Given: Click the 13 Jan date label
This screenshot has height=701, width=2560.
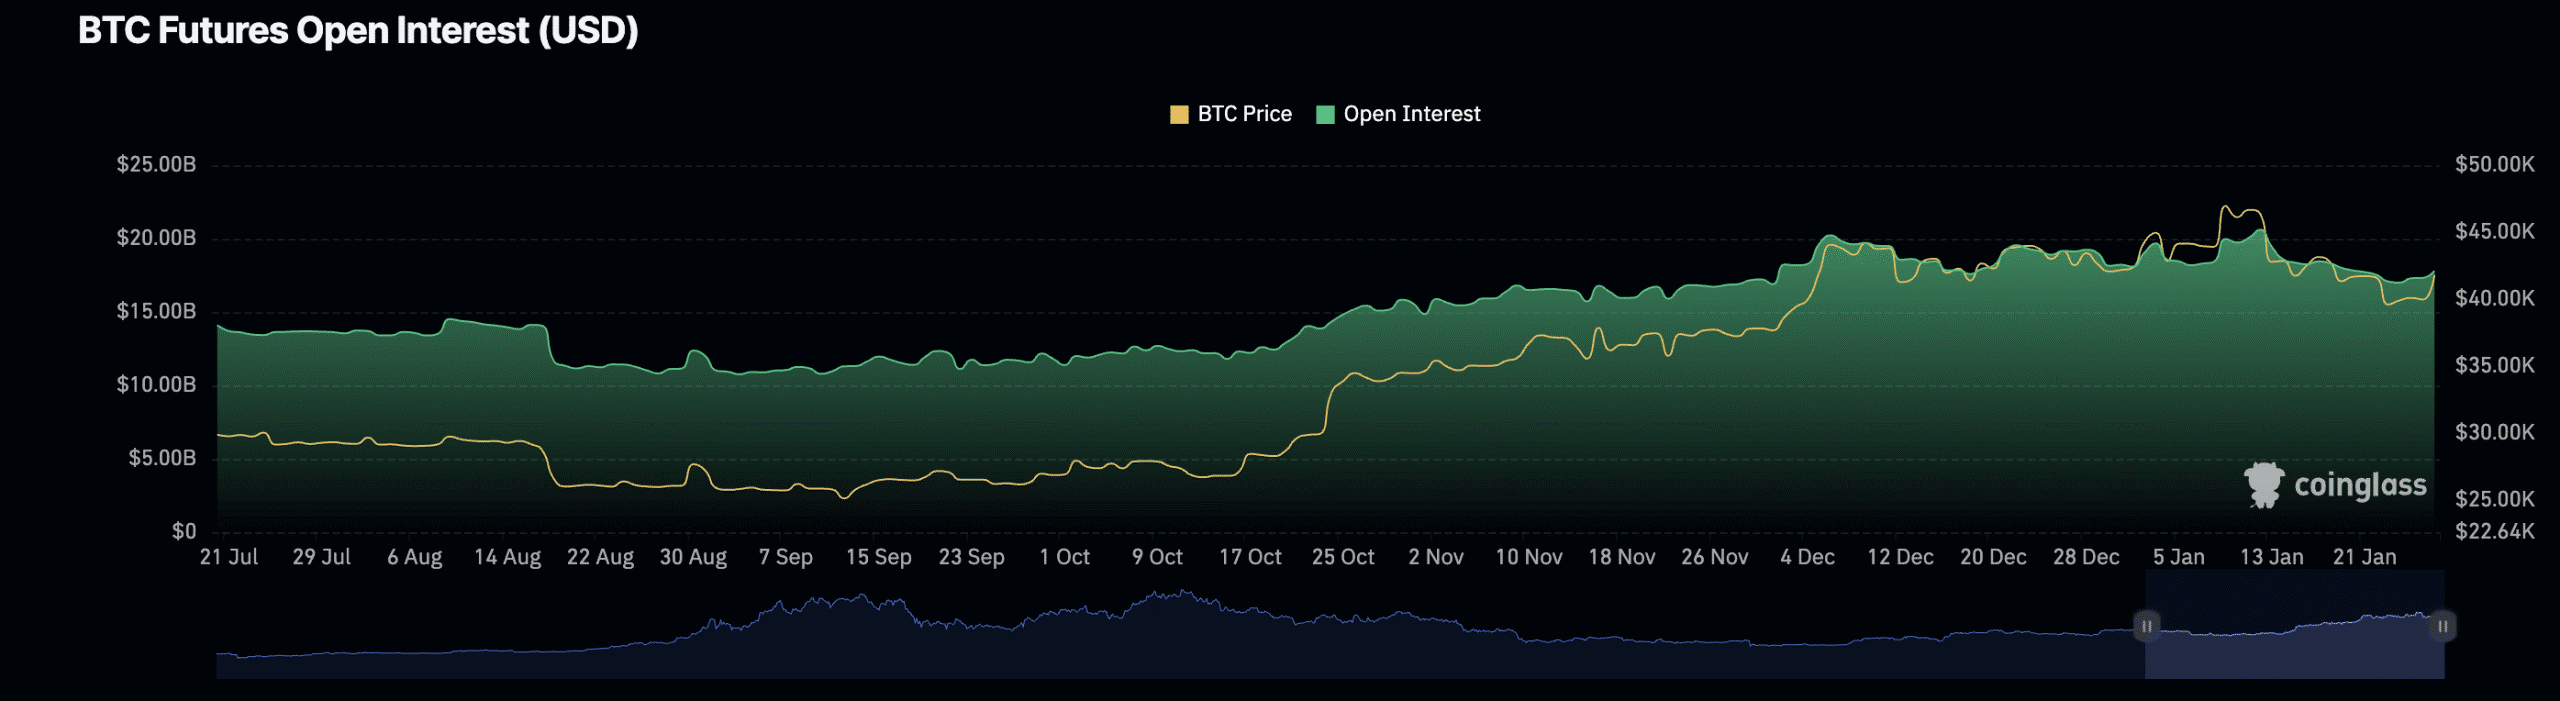Looking at the screenshot, I should click(x=2272, y=557).
